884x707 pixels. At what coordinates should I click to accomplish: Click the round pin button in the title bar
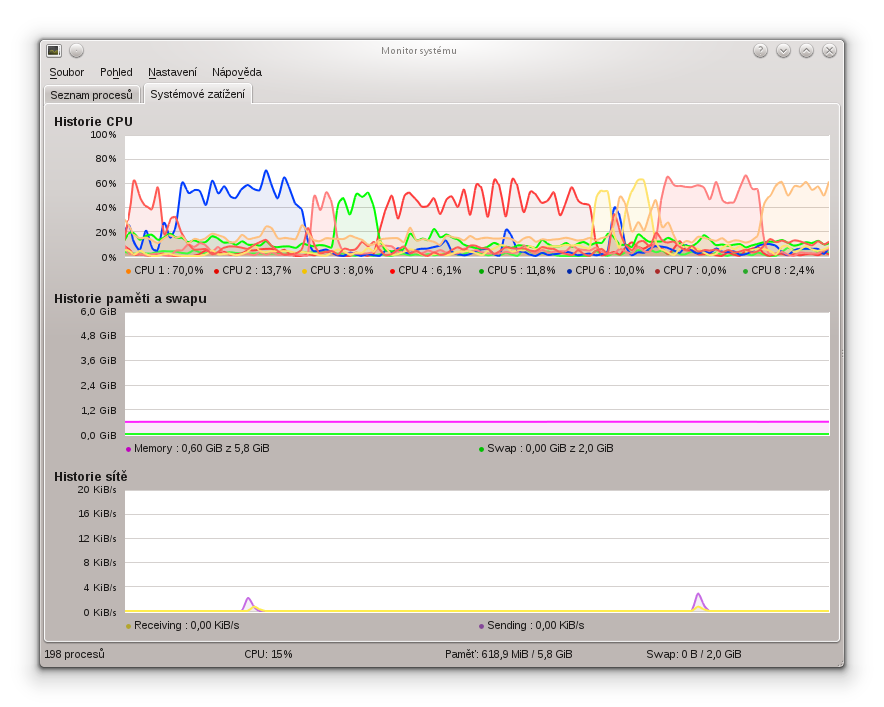[77, 51]
